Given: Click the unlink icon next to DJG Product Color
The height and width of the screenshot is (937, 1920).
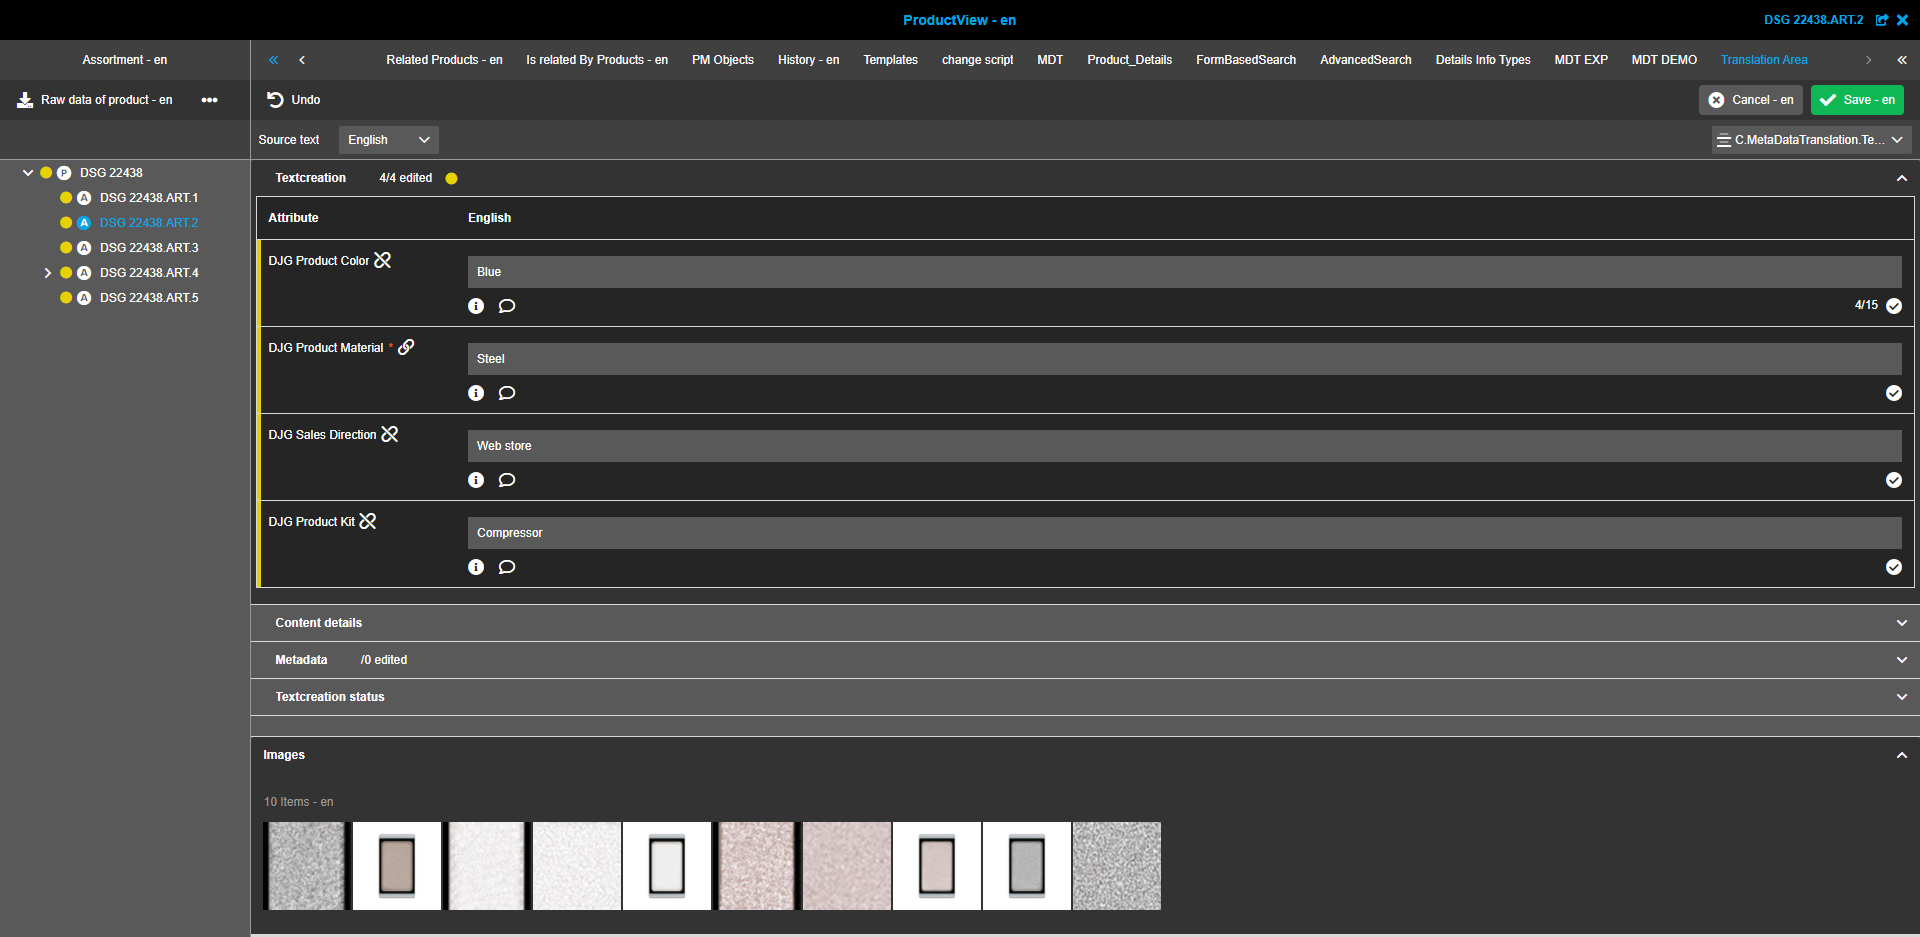Looking at the screenshot, I should point(383,260).
